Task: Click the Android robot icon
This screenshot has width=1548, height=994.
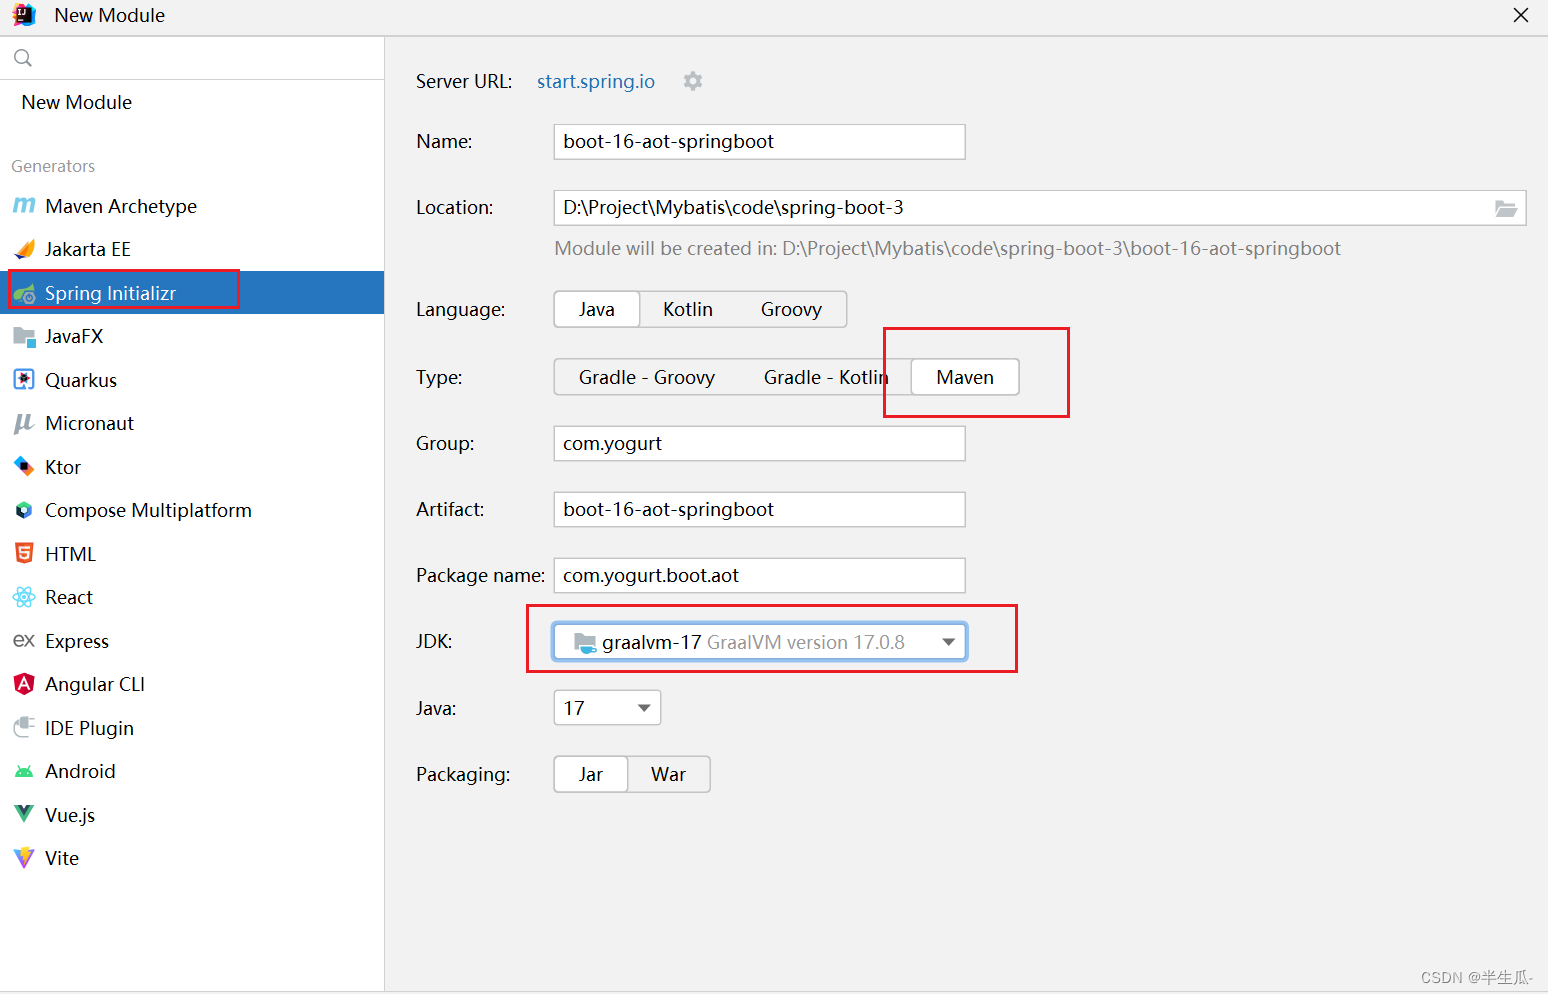Action: coord(24,771)
